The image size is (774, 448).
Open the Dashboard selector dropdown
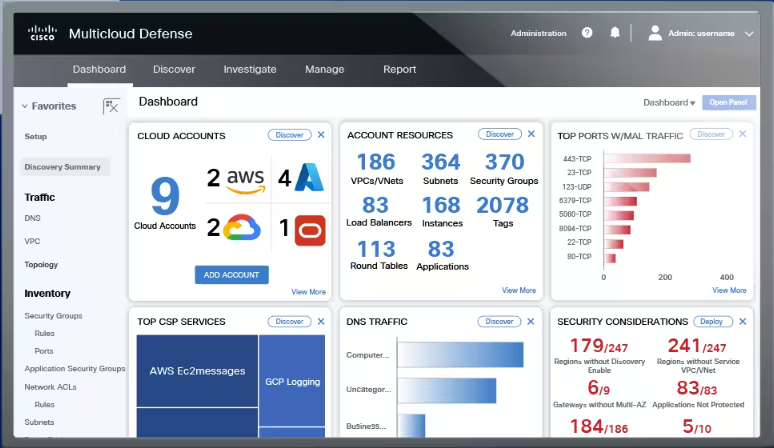(669, 103)
